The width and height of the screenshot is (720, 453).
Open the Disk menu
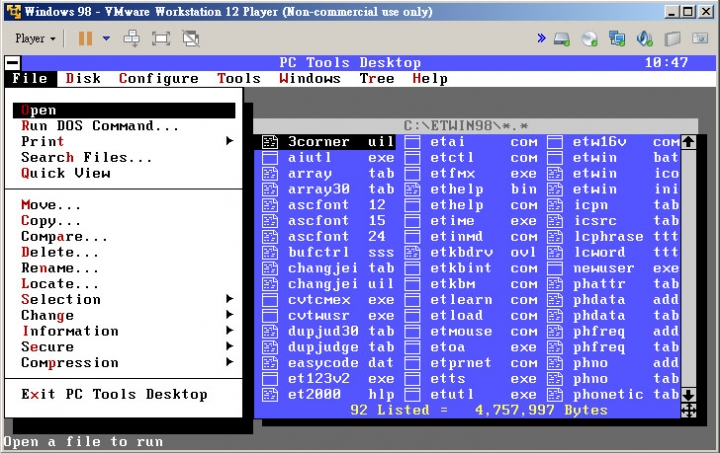(83, 78)
